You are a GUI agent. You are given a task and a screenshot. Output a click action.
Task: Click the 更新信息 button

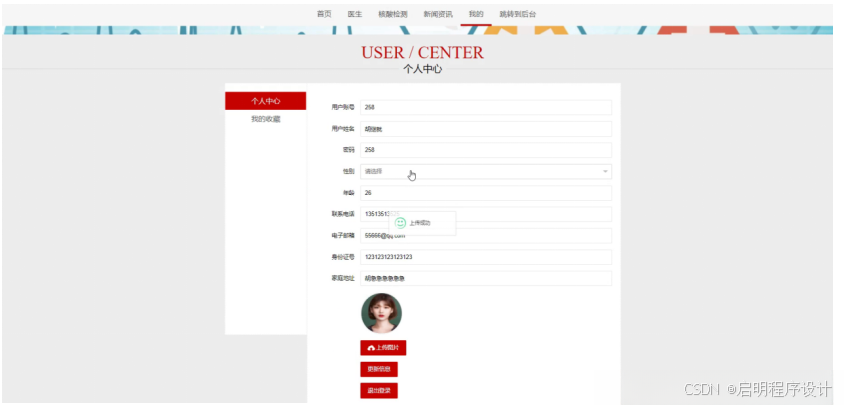[x=379, y=369]
